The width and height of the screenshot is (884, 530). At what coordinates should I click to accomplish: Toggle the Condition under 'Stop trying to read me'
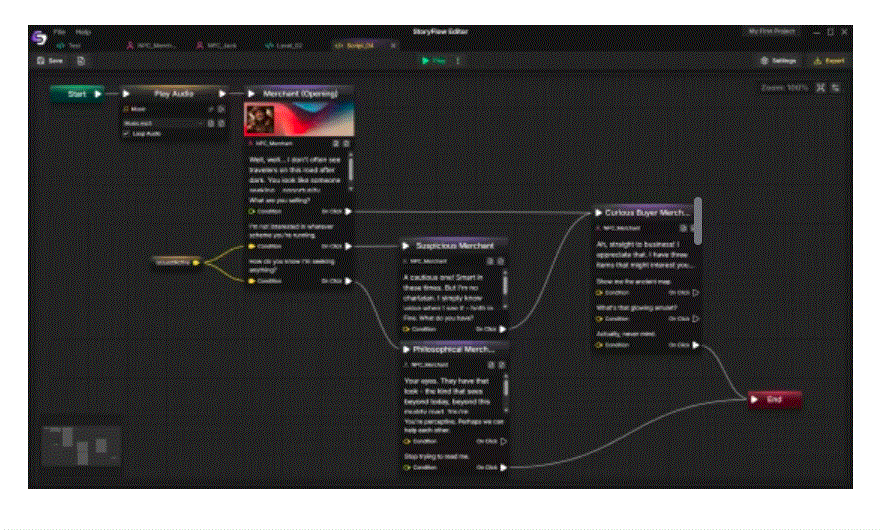point(406,467)
